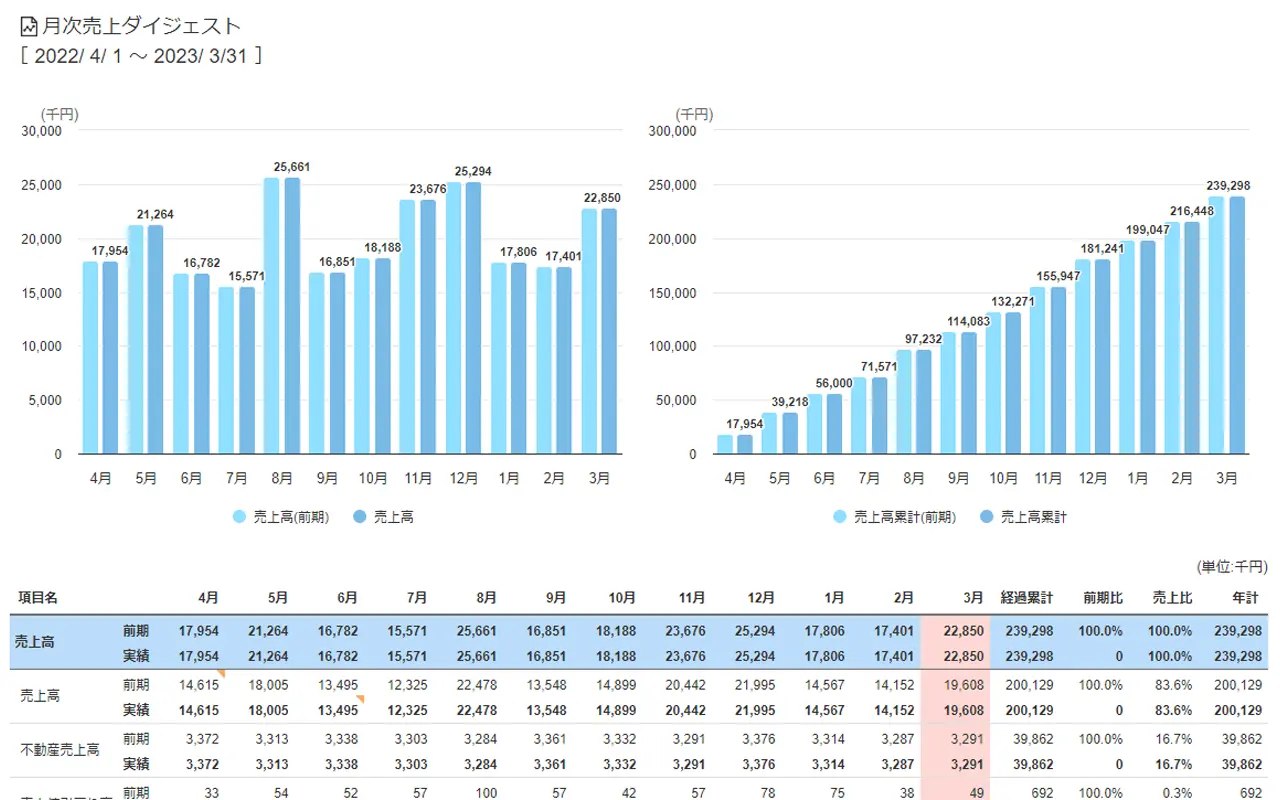Click 16.7% in 不動産売上高 前期 売上比 cell

point(1174,737)
